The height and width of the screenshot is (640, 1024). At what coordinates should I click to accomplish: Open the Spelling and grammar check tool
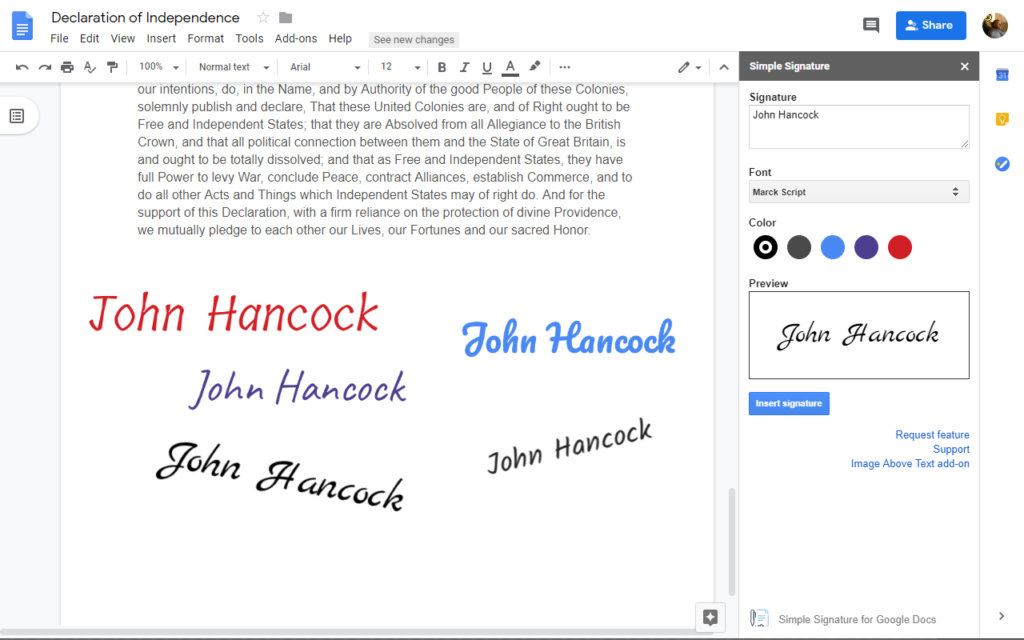click(90, 66)
